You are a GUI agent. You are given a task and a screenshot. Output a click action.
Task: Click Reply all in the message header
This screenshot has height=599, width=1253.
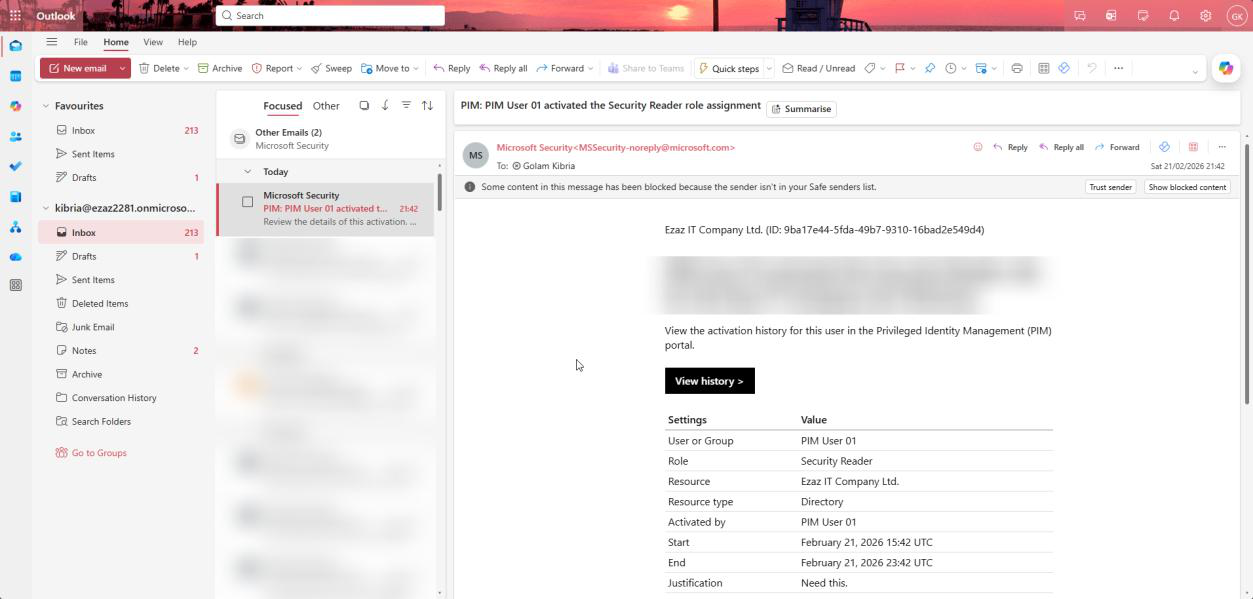(1061, 147)
